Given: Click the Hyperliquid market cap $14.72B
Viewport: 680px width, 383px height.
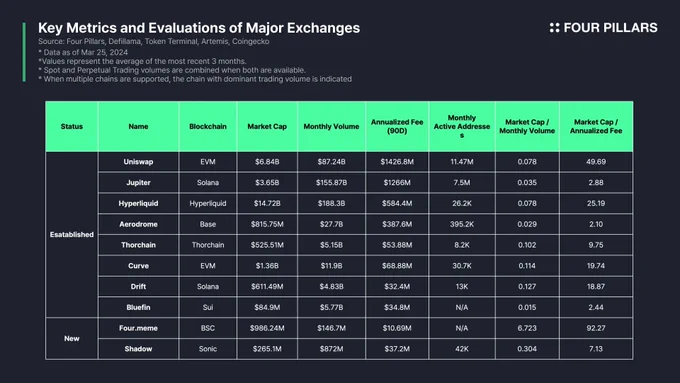Looking at the screenshot, I should [267, 203].
